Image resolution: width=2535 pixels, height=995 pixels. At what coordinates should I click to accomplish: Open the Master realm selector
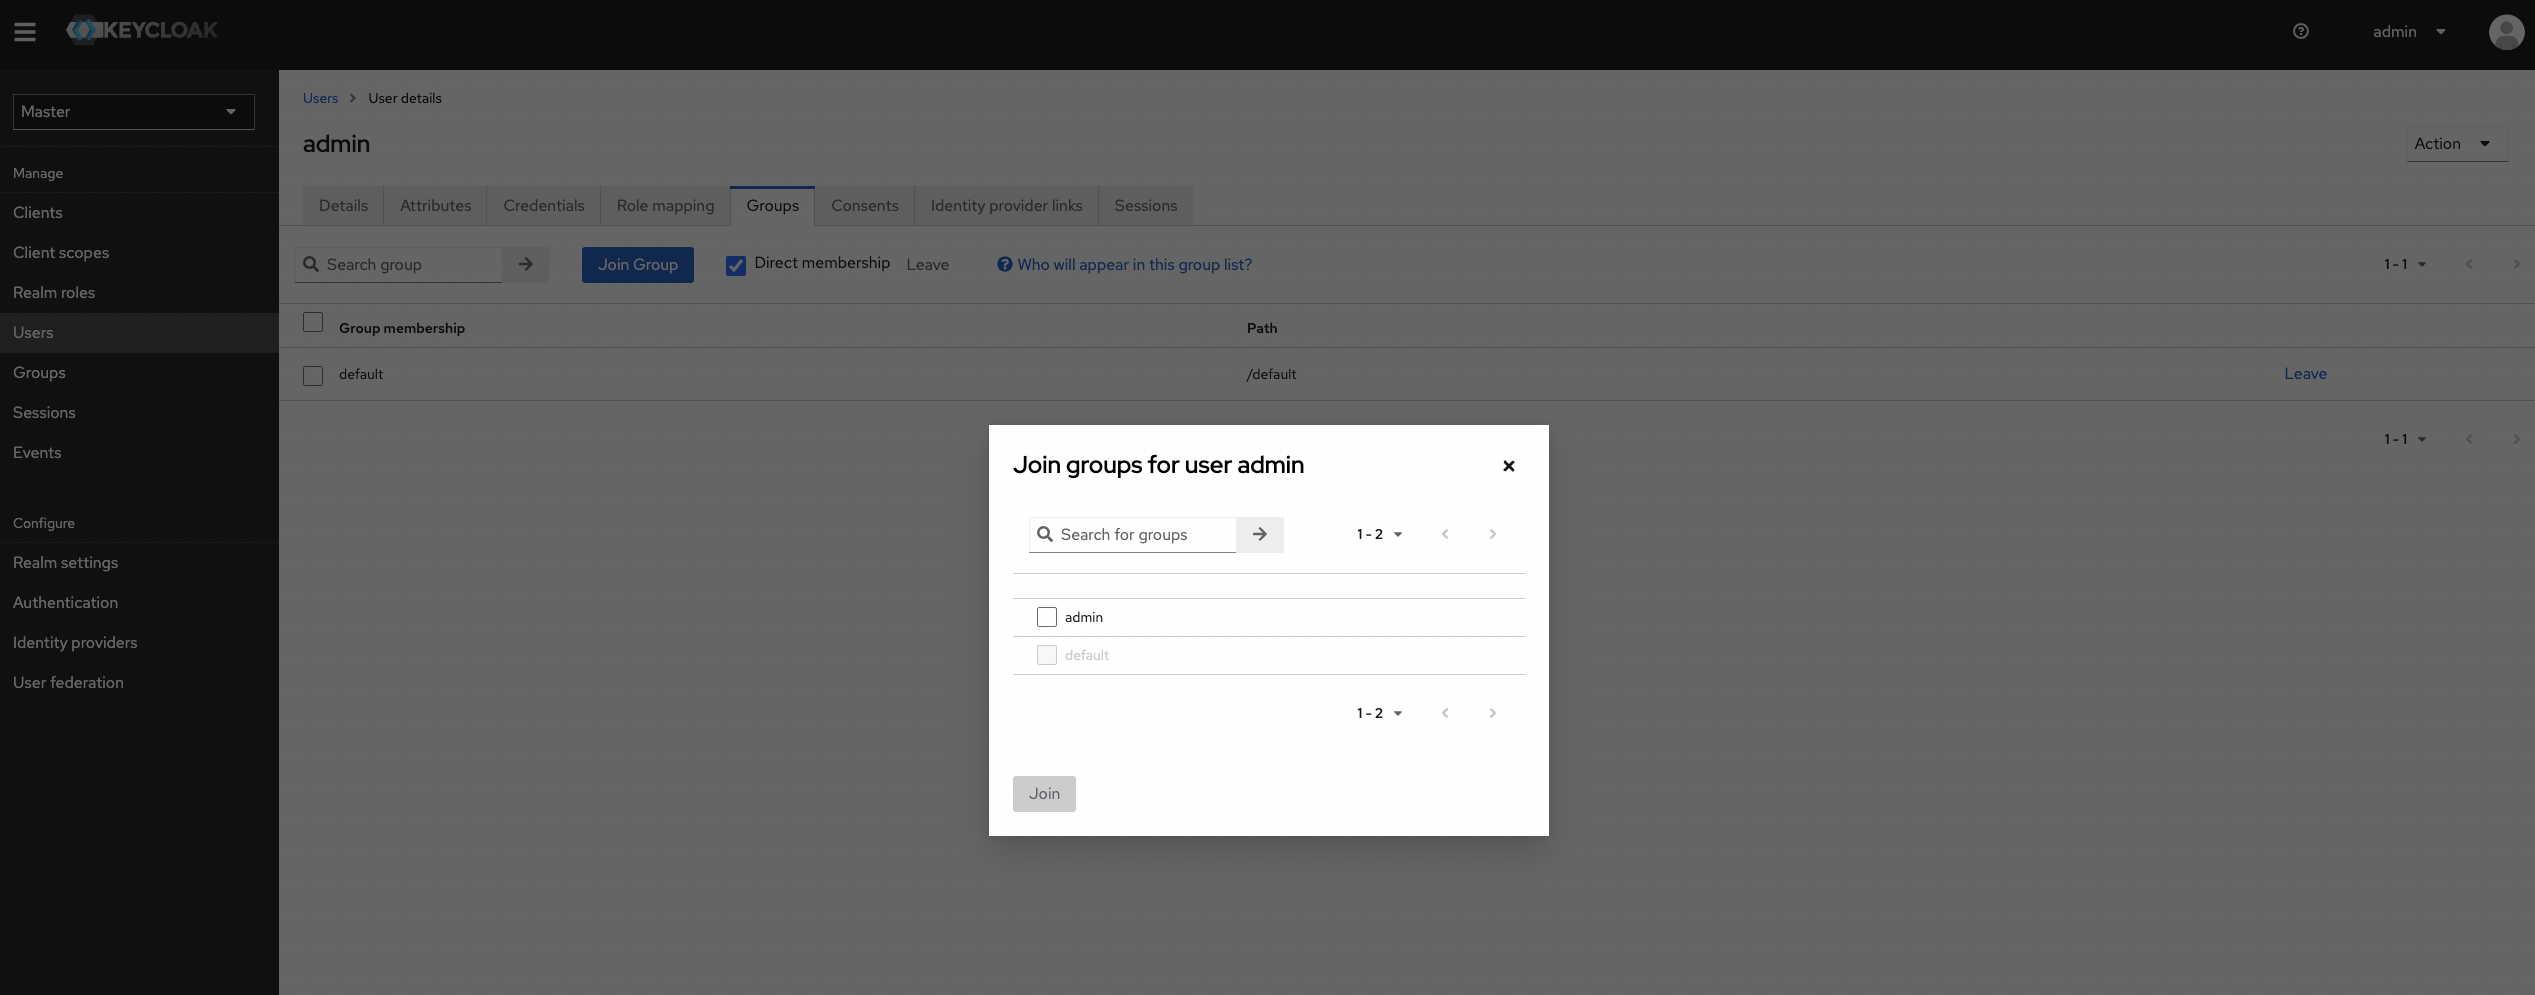(x=133, y=111)
